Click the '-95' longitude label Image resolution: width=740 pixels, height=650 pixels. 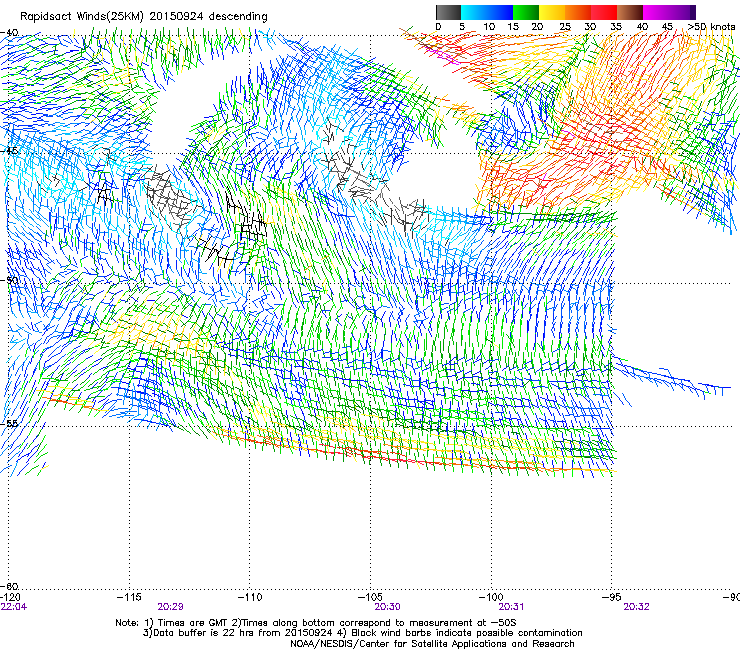pyautogui.click(x=613, y=597)
